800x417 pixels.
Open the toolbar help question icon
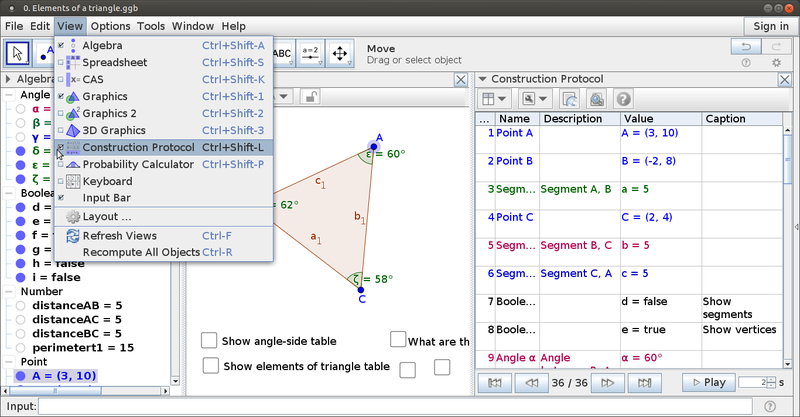[746, 63]
